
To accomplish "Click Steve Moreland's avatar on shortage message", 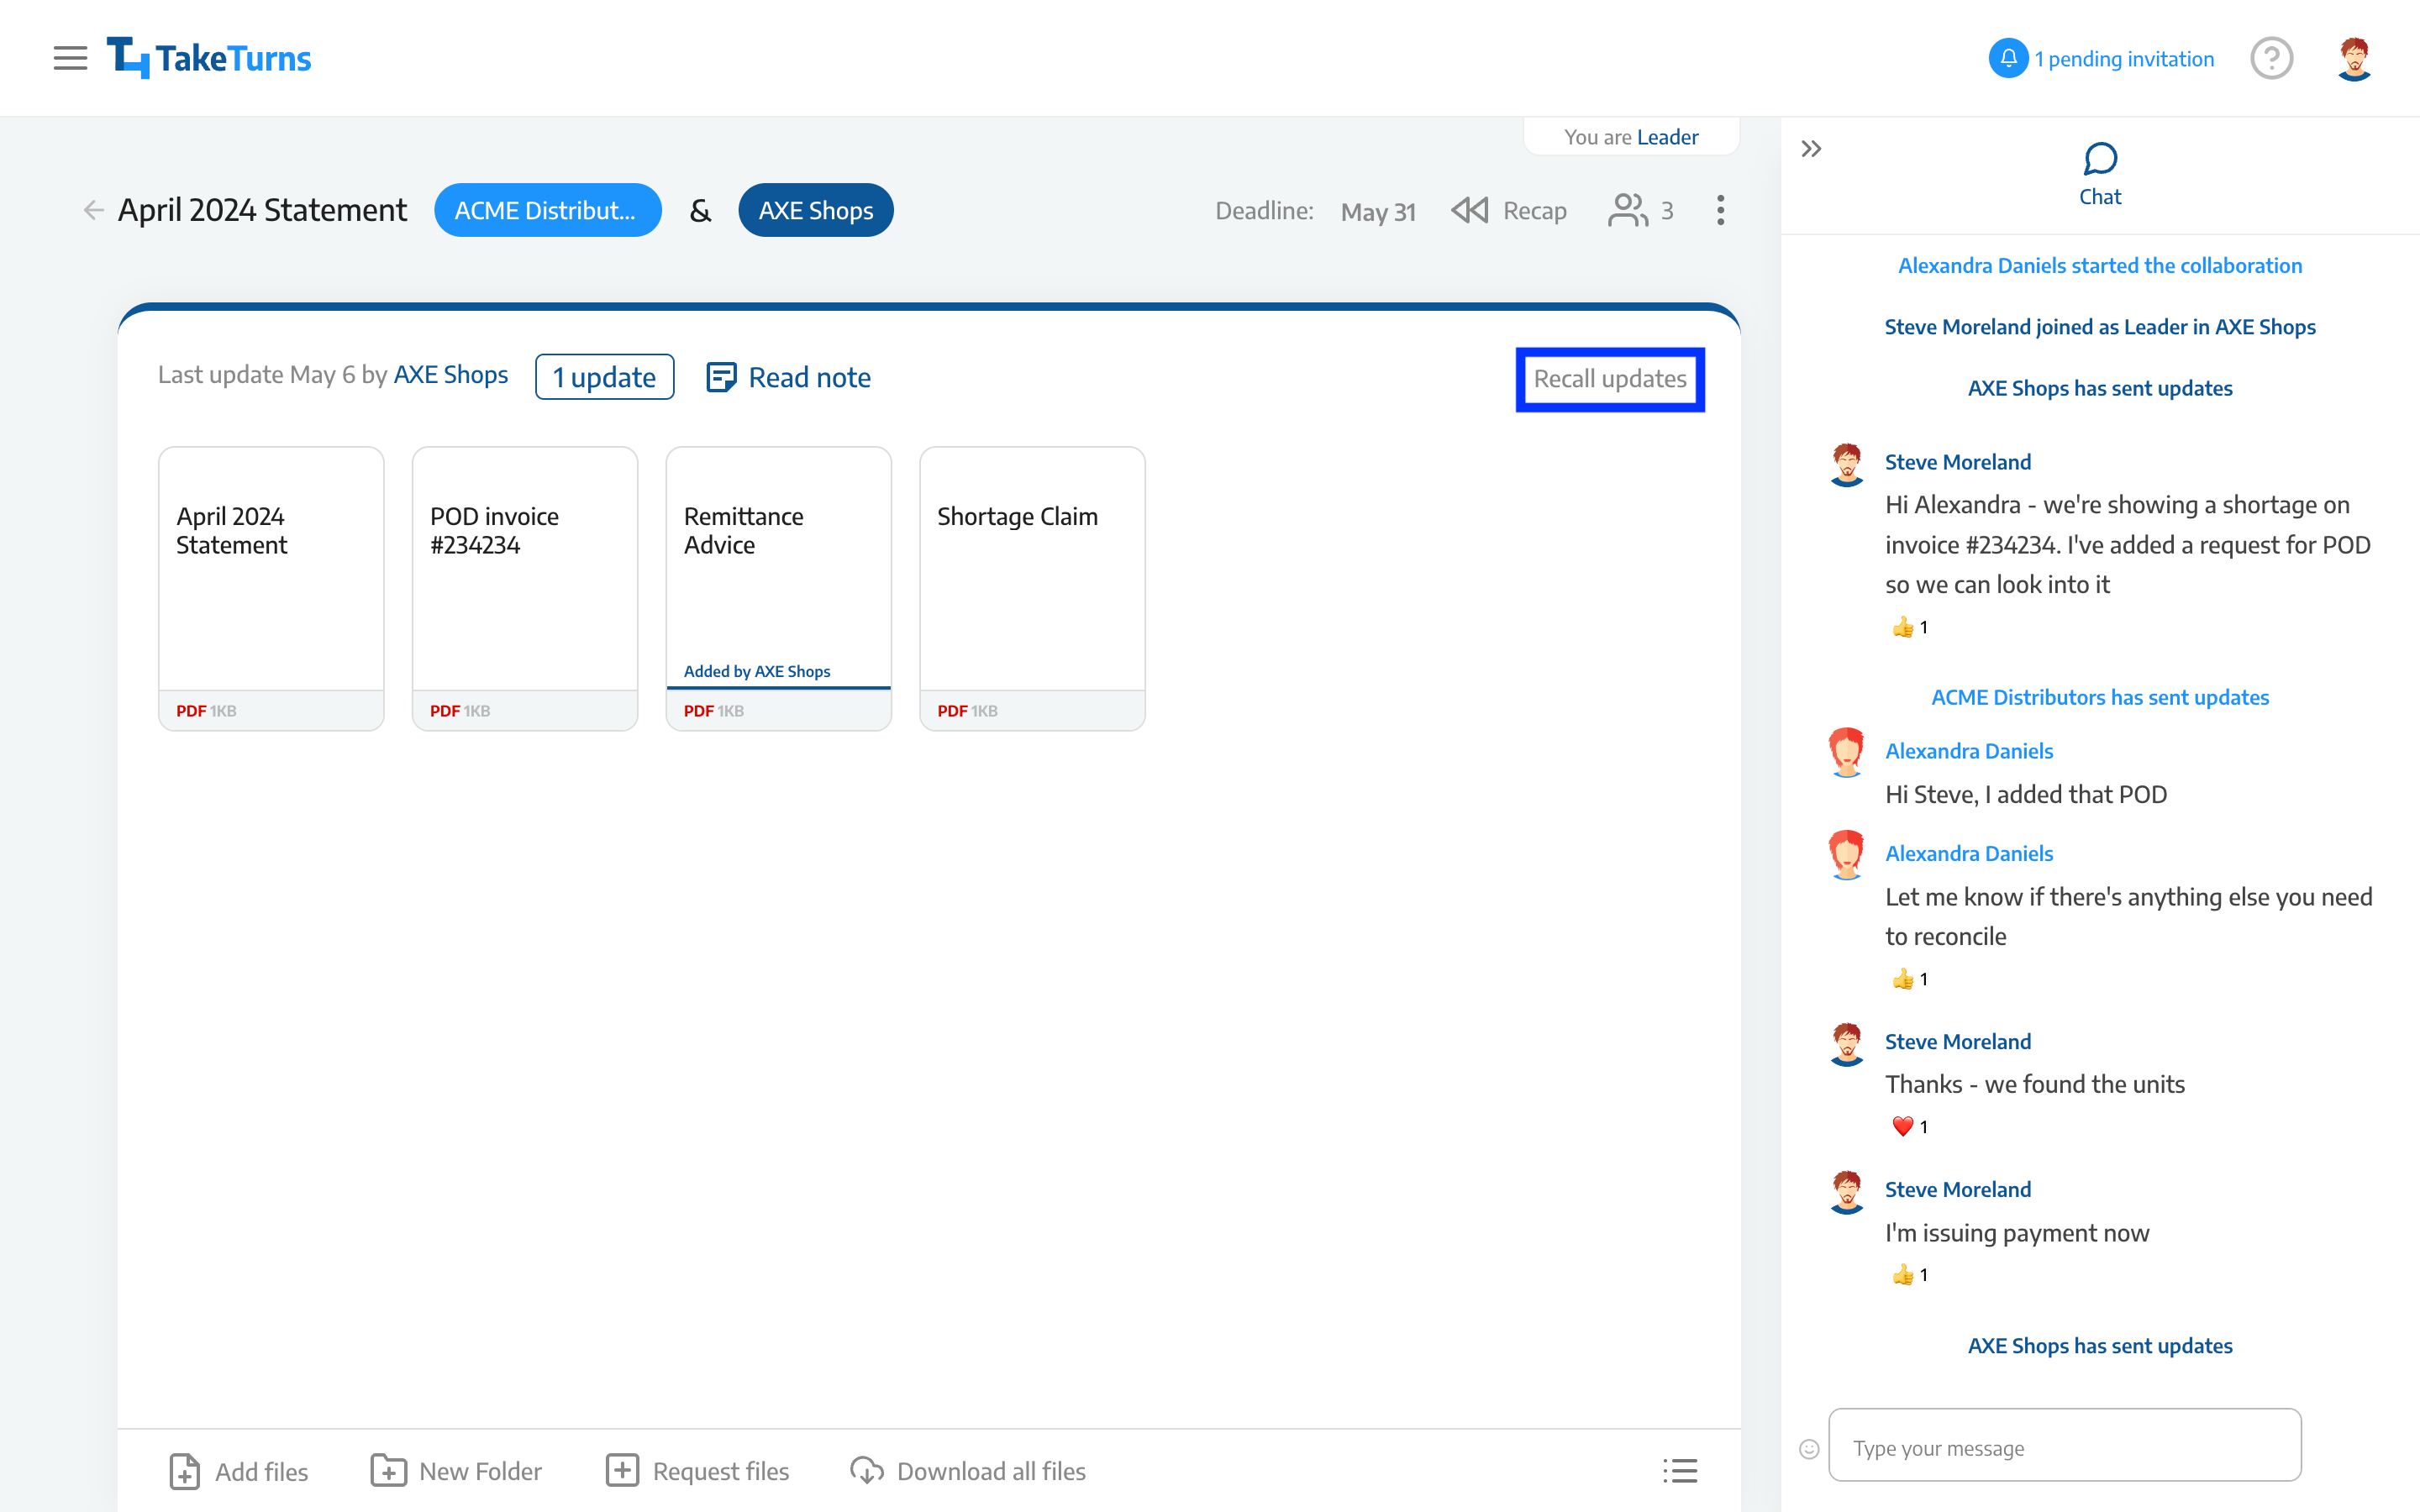I will (x=1847, y=465).
